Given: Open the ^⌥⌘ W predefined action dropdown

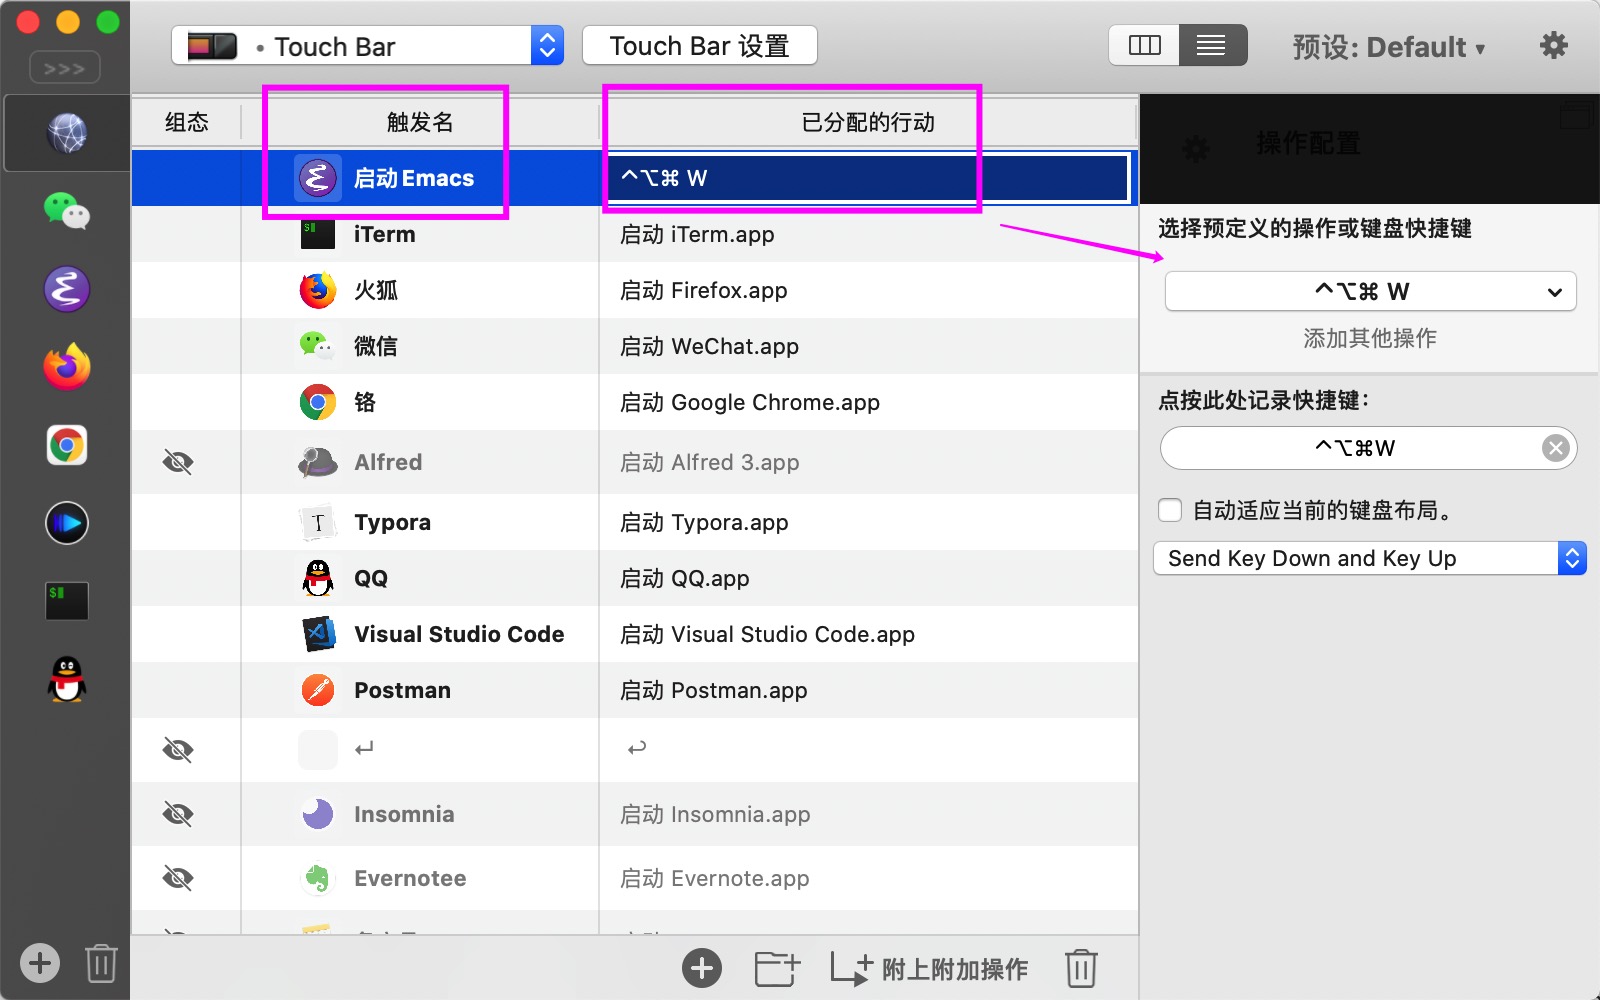Looking at the screenshot, I should 1370,291.
